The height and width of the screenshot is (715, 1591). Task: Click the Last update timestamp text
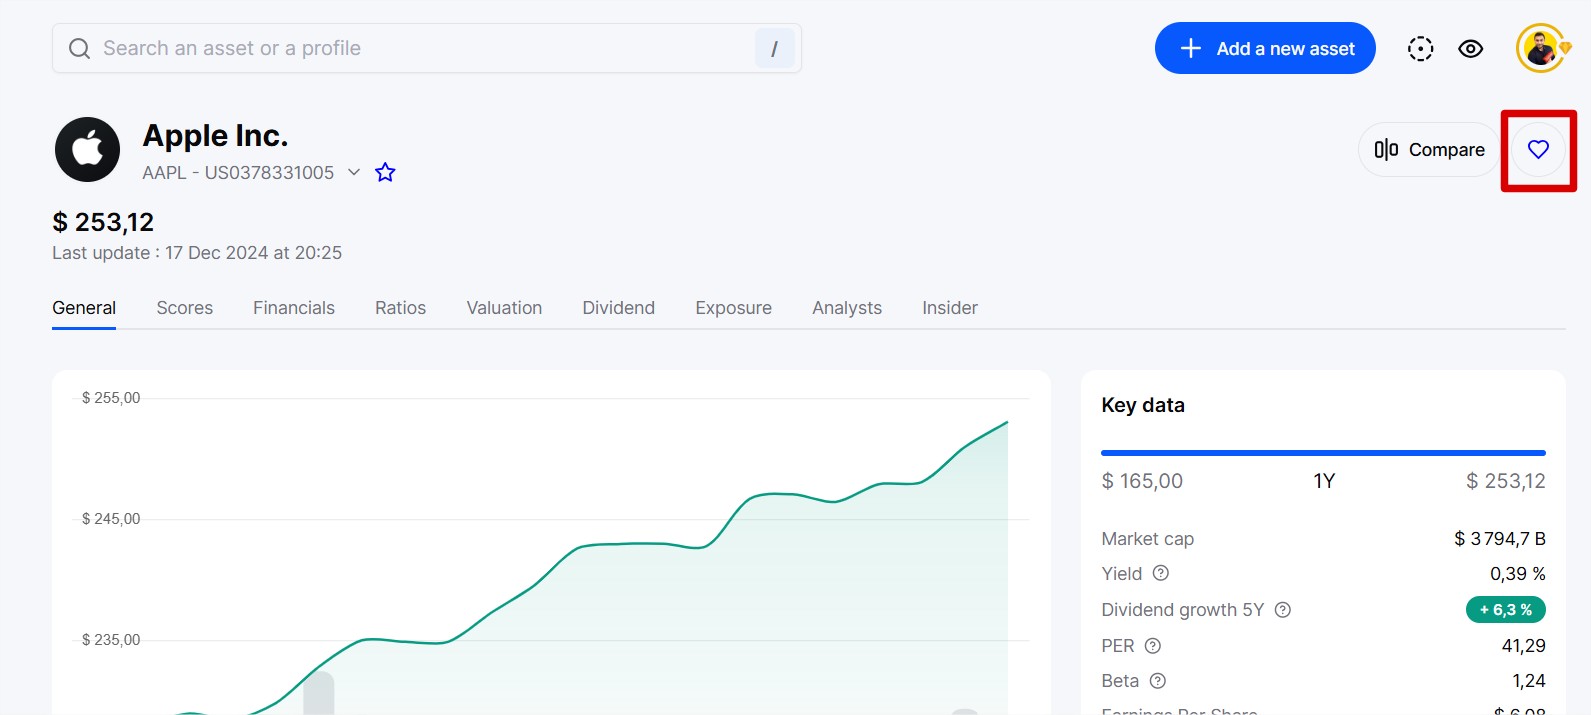(x=197, y=253)
